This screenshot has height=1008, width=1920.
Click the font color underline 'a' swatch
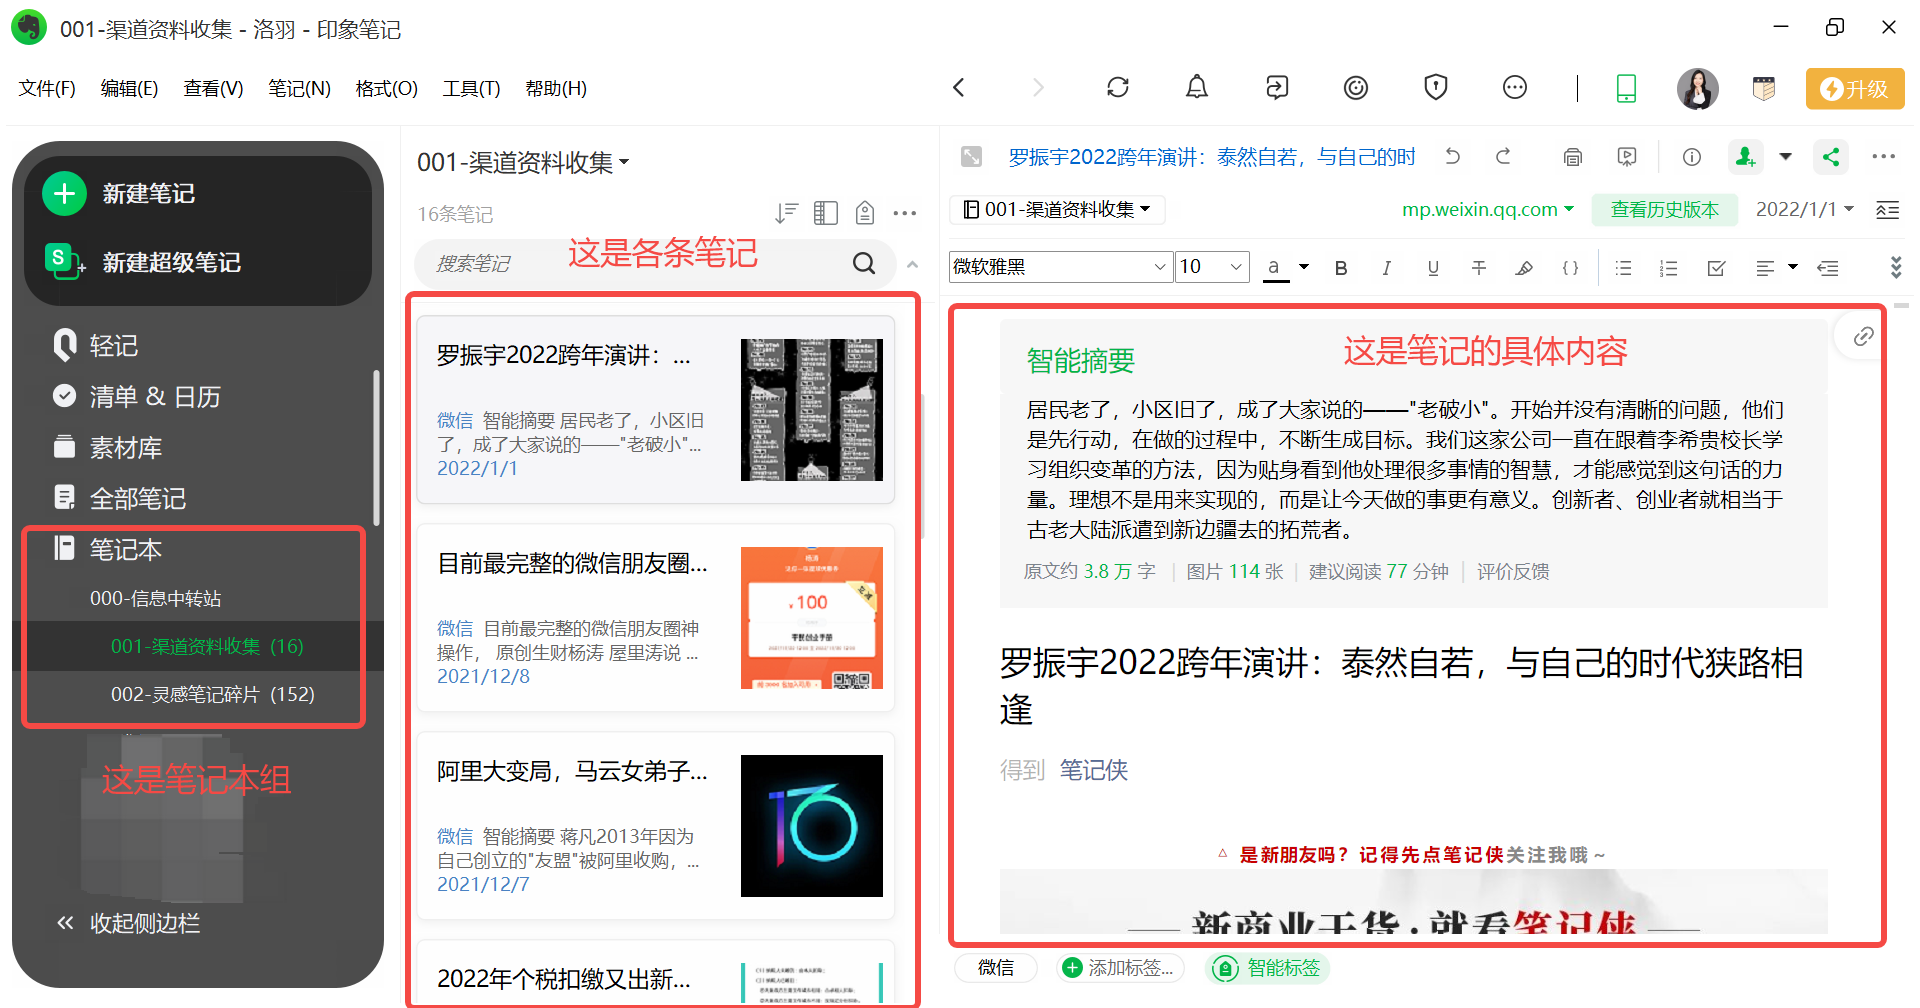[1274, 268]
